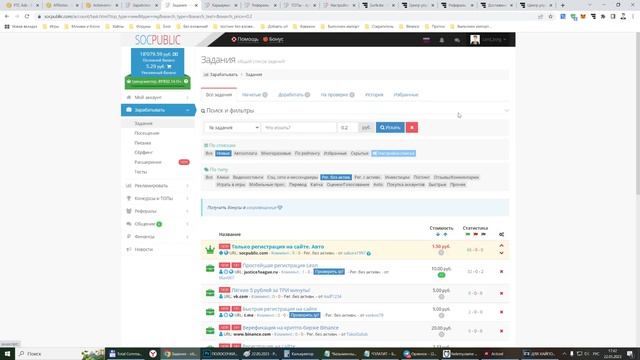
Task: Expand Рекламировать sidebar section
Action: 158,186
